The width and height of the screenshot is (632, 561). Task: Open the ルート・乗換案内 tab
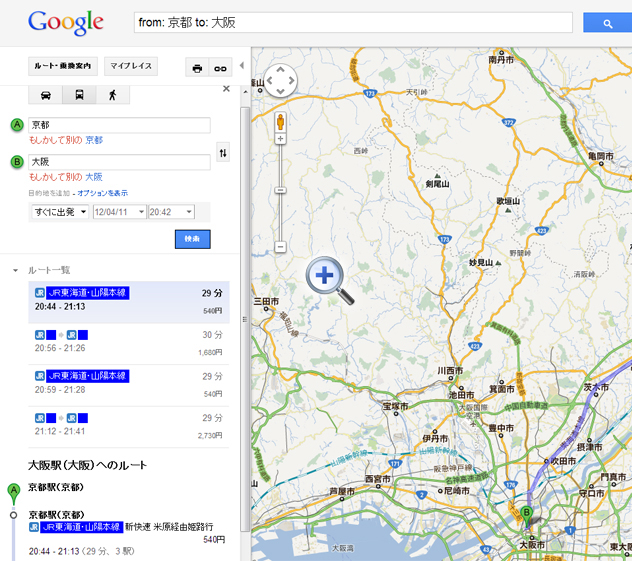(x=63, y=66)
